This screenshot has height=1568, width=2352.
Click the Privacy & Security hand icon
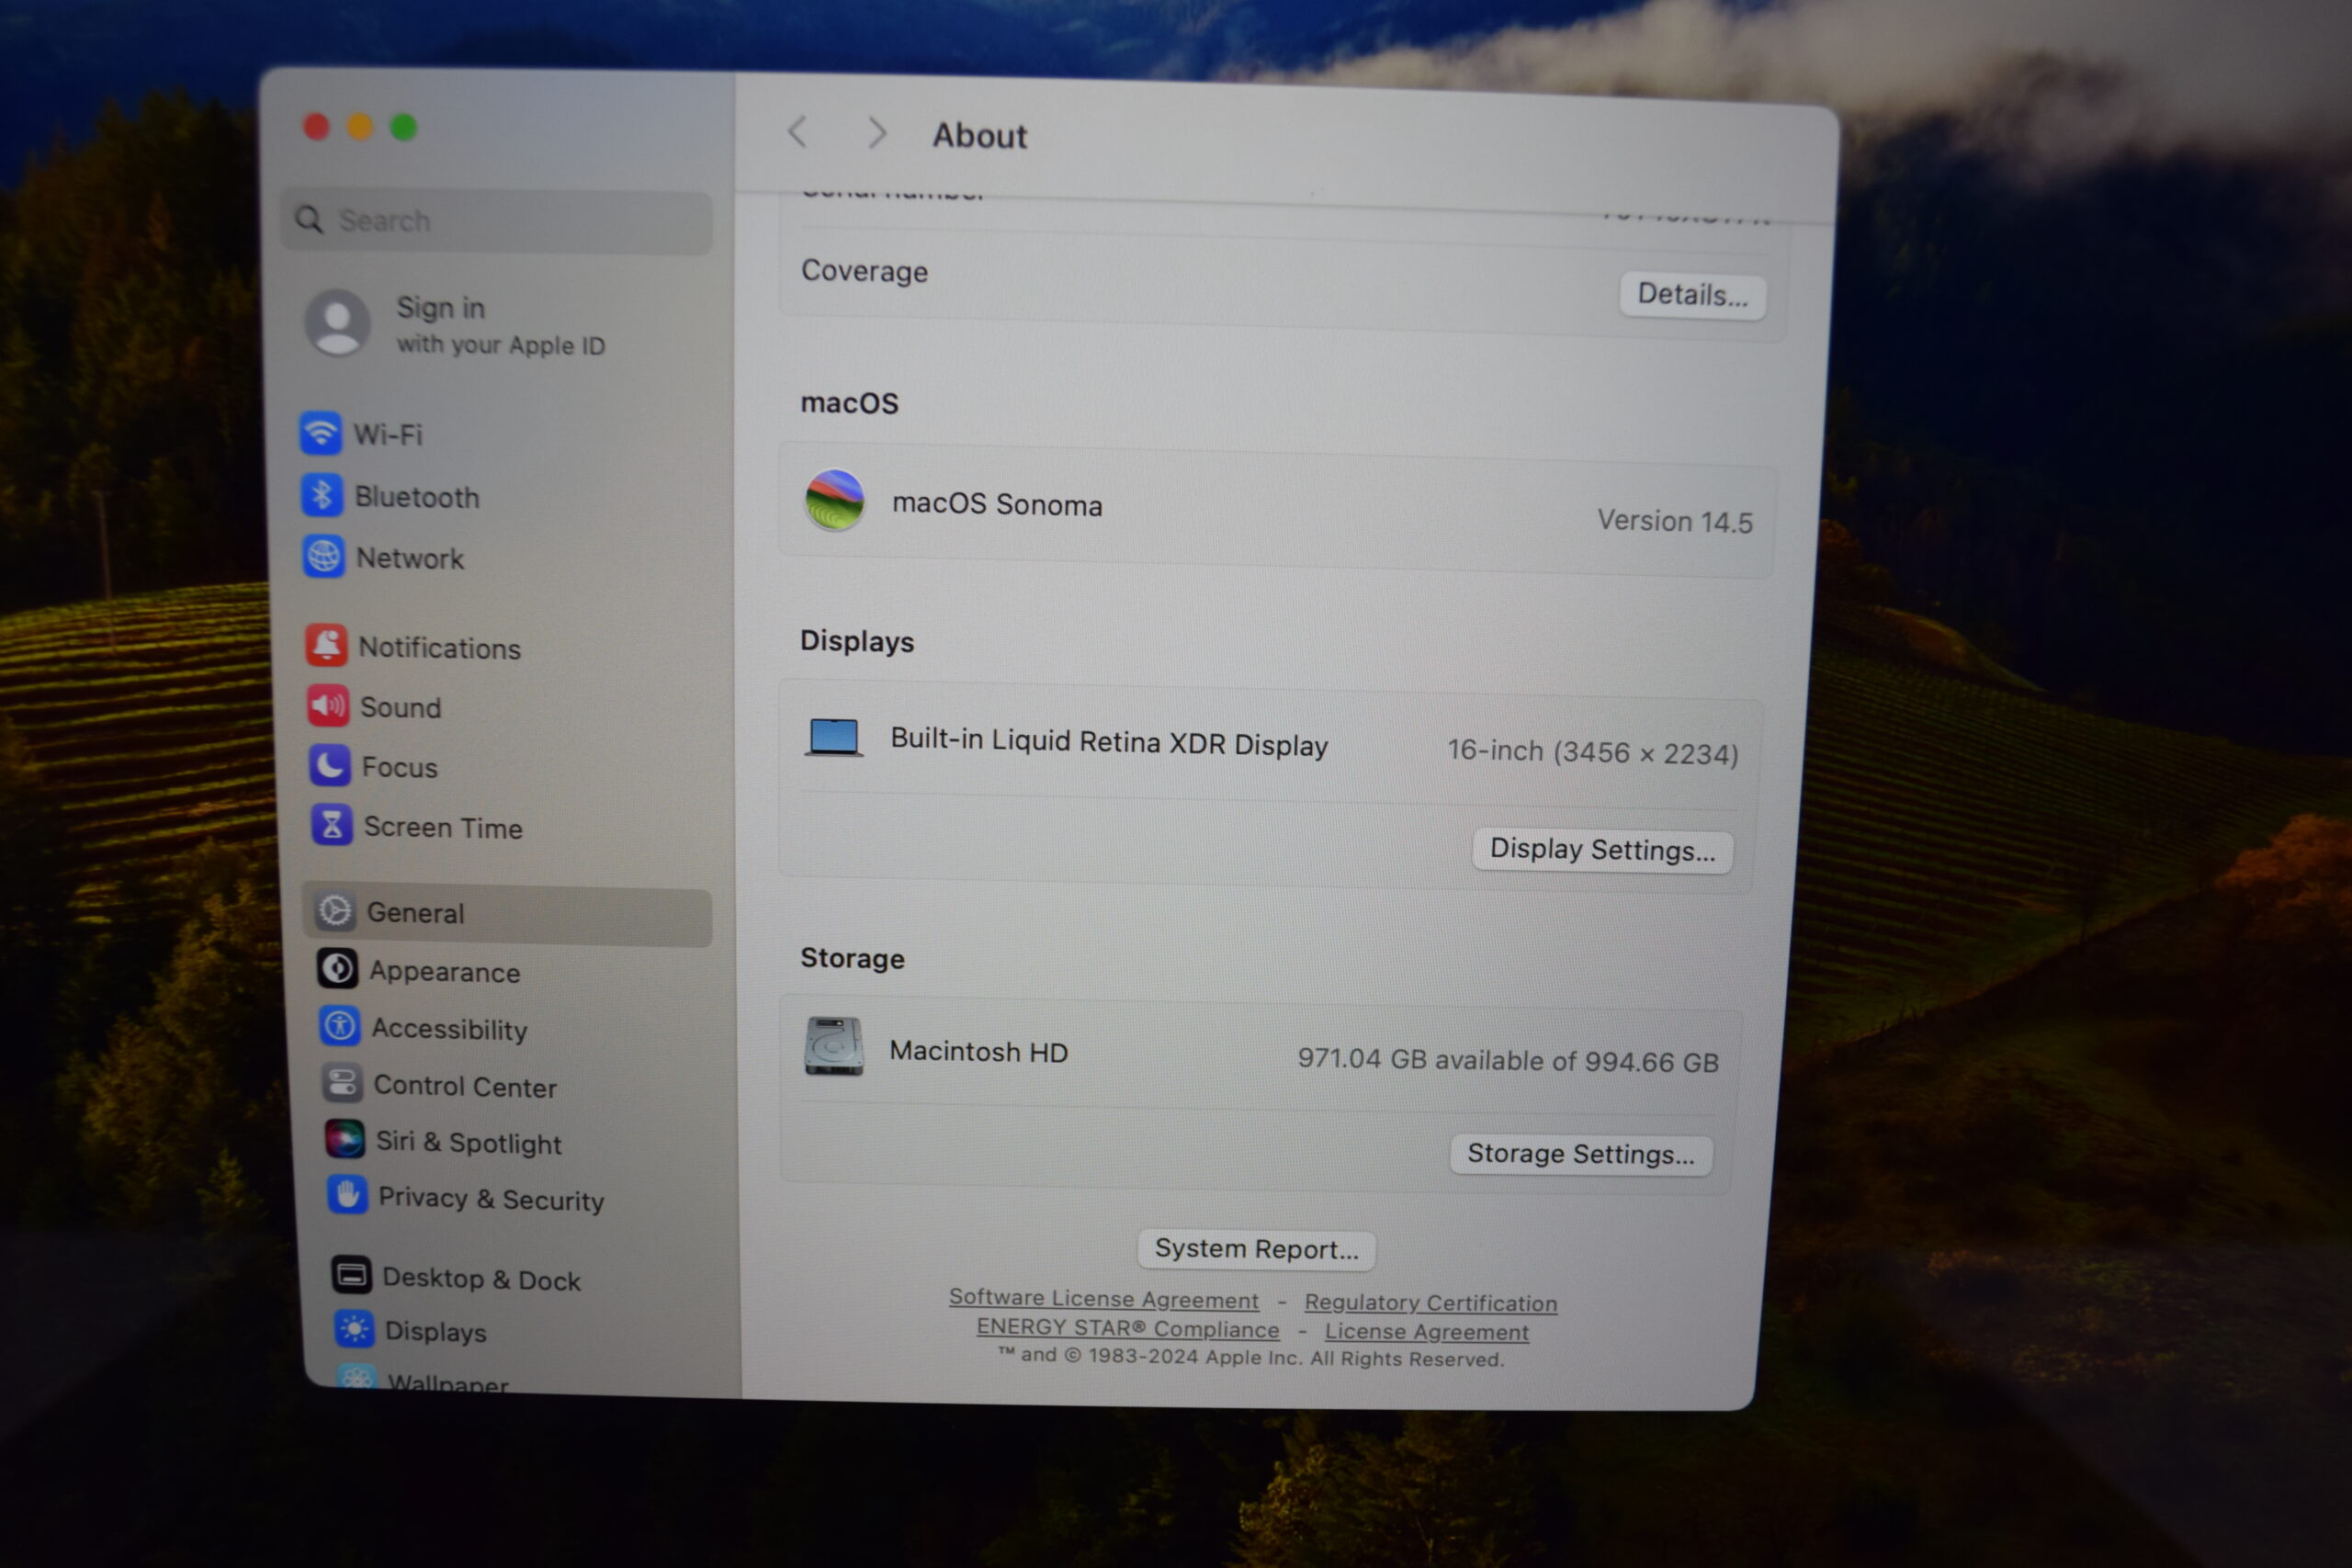(x=347, y=1194)
